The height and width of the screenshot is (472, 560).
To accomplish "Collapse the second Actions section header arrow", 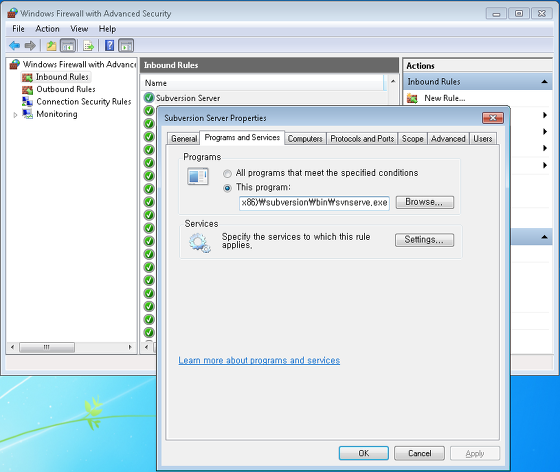I will [544, 237].
